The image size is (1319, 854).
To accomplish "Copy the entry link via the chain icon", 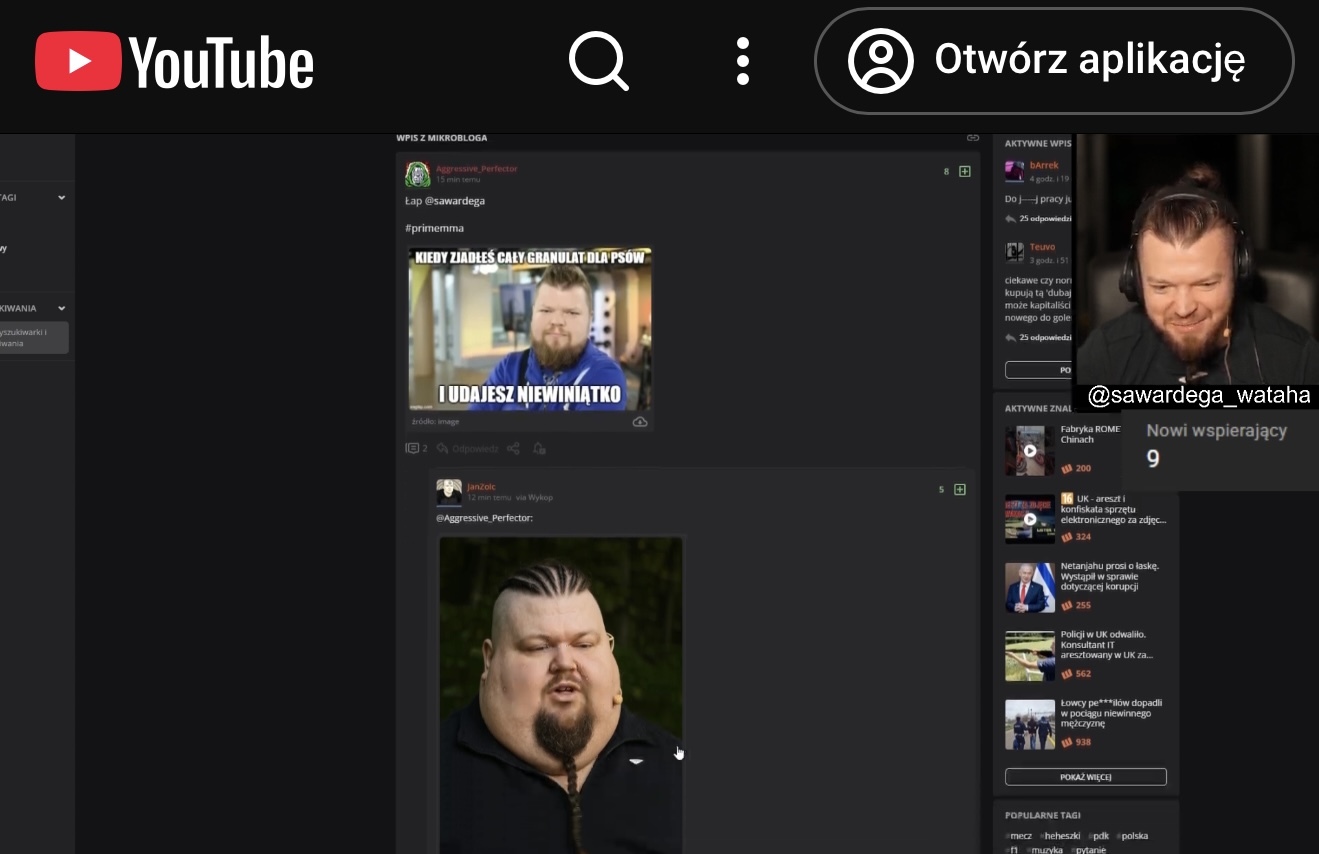I will (972, 138).
